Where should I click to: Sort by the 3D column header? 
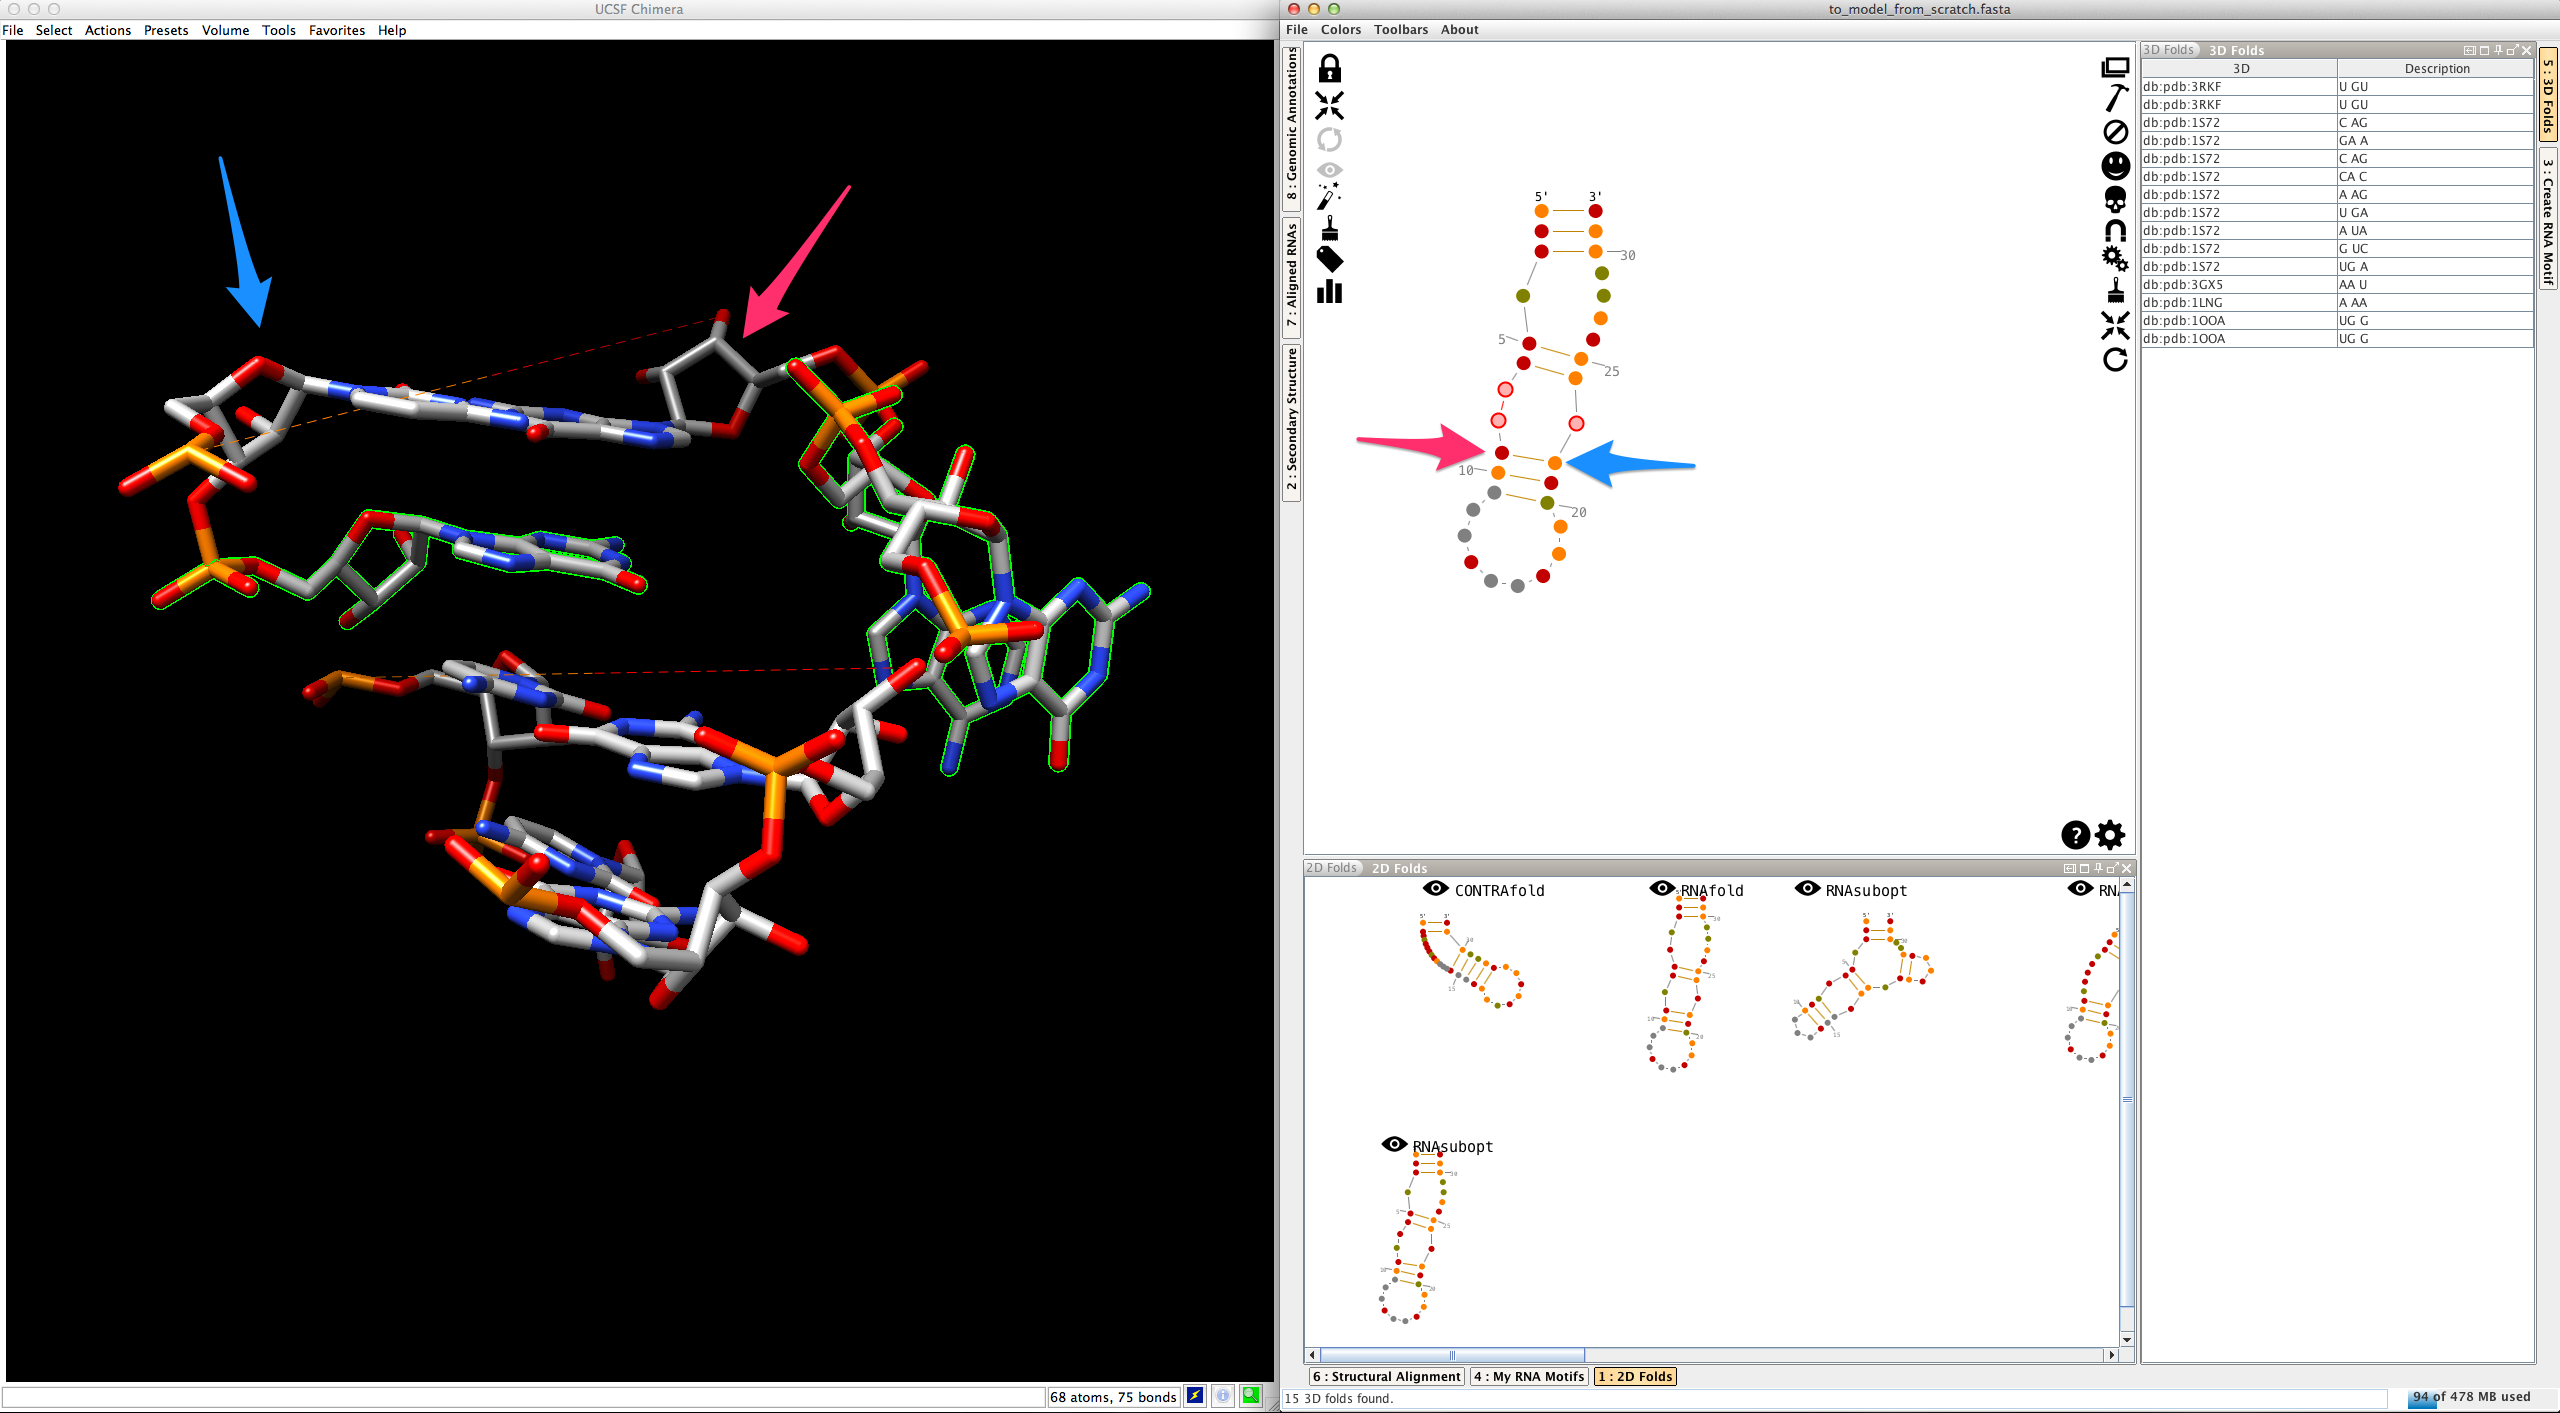pyautogui.click(x=2240, y=69)
